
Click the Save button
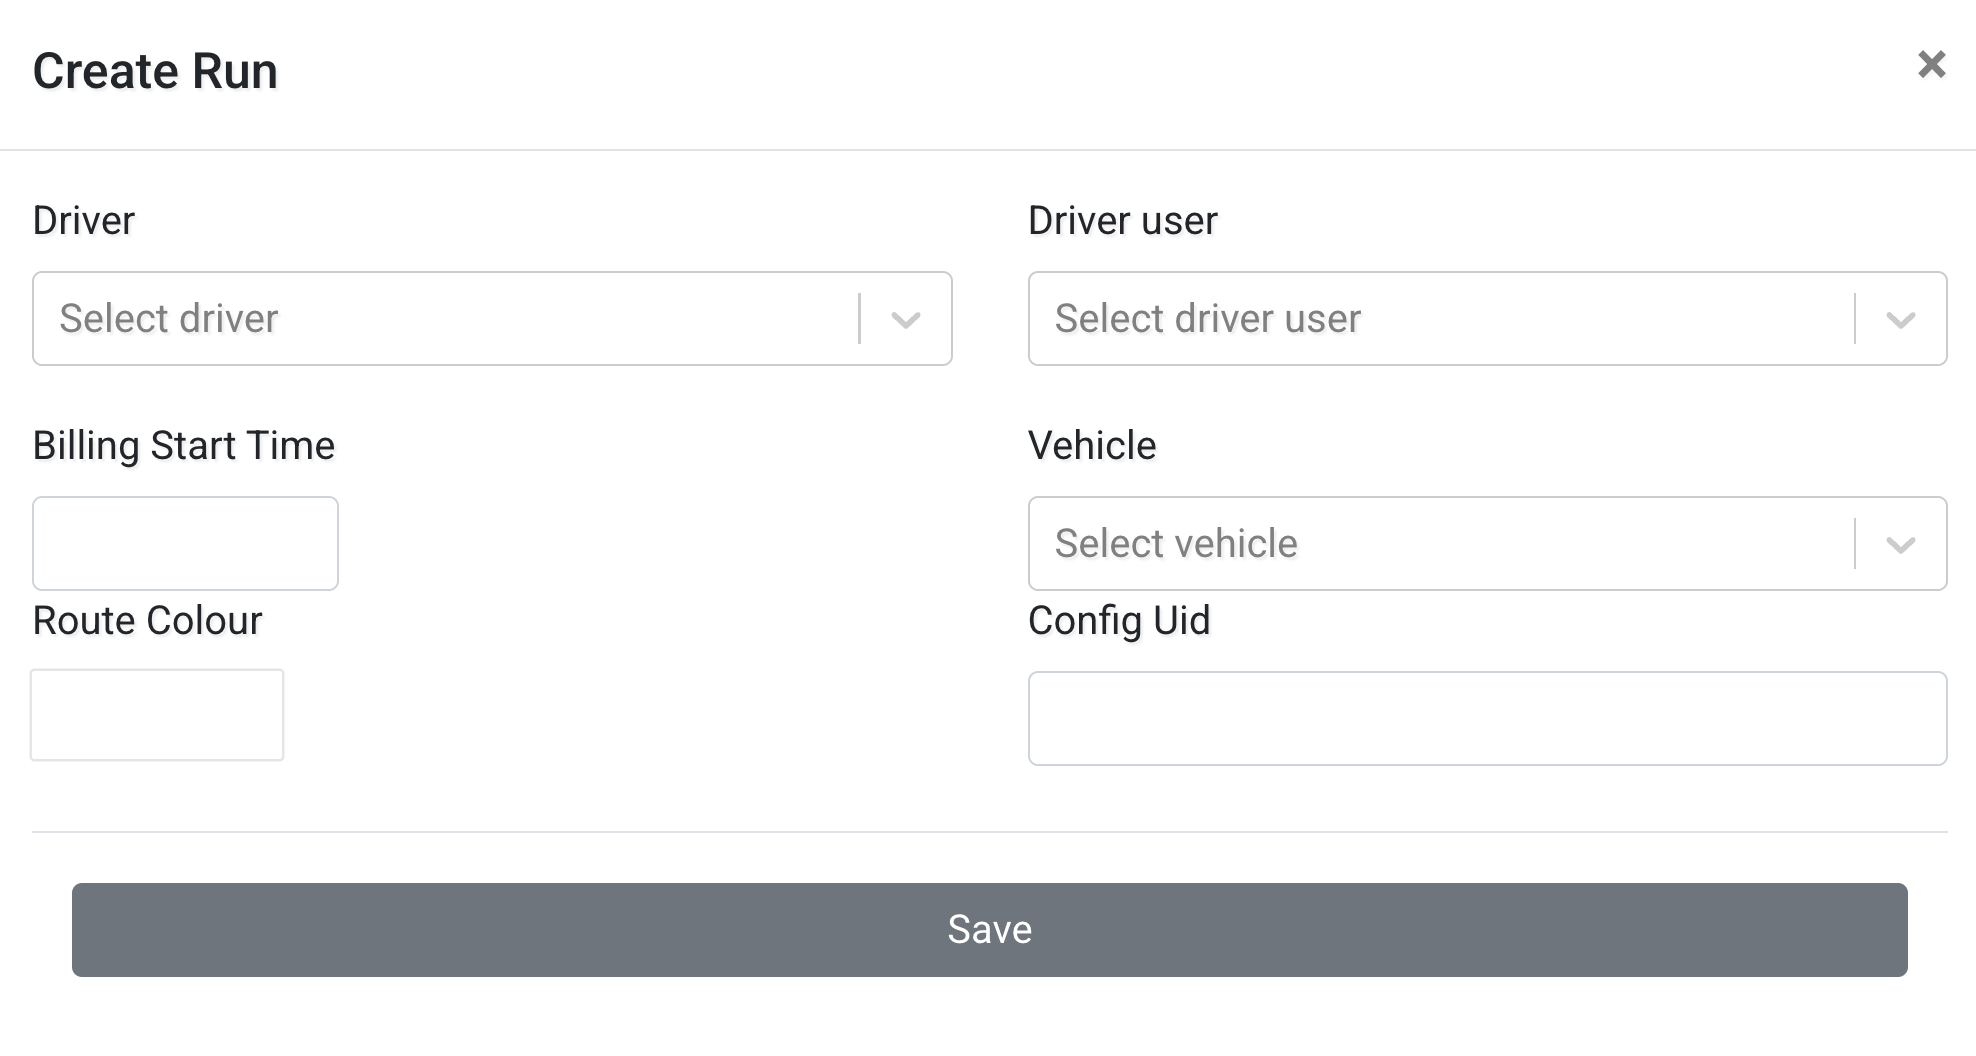988,929
